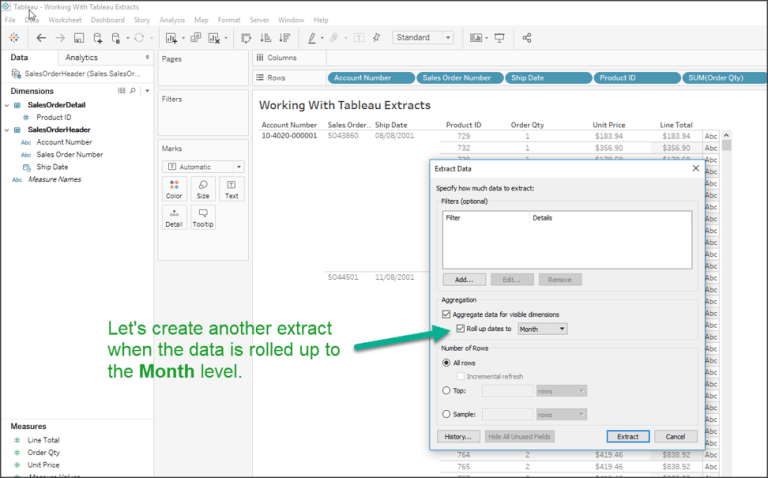Expand the Automatic mark type dropdown

click(203, 166)
